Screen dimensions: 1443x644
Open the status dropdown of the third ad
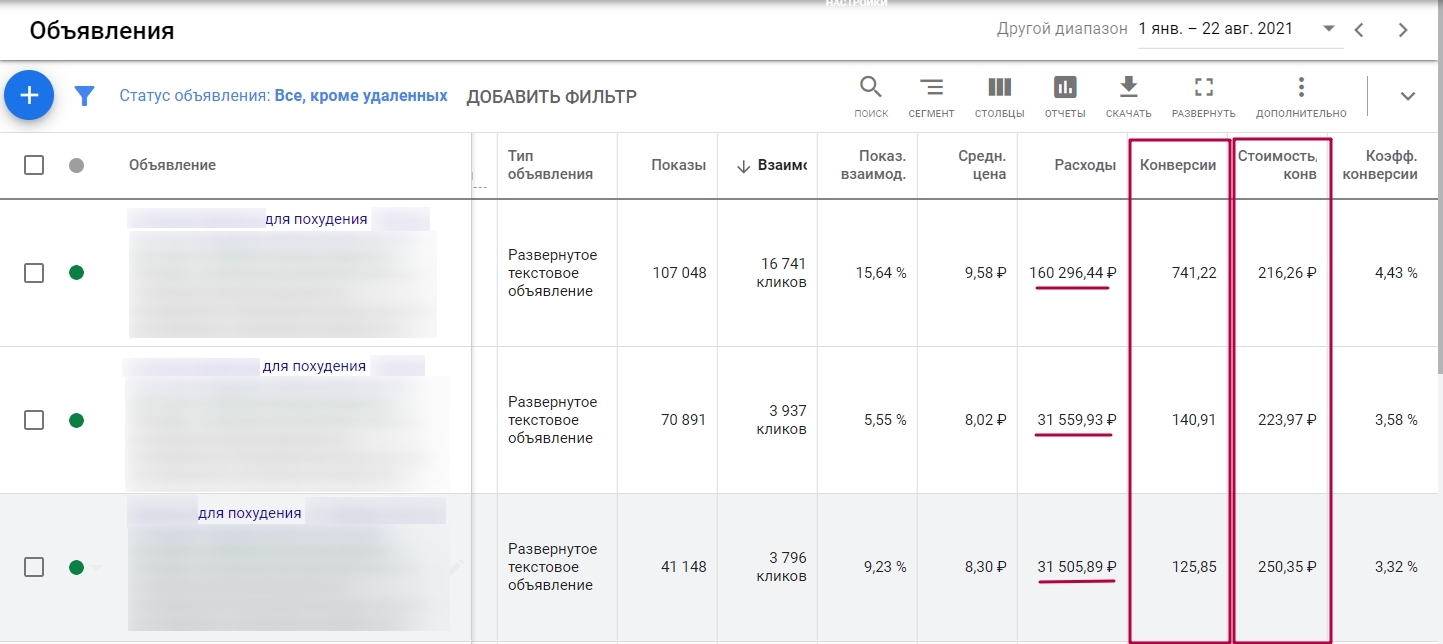point(96,567)
